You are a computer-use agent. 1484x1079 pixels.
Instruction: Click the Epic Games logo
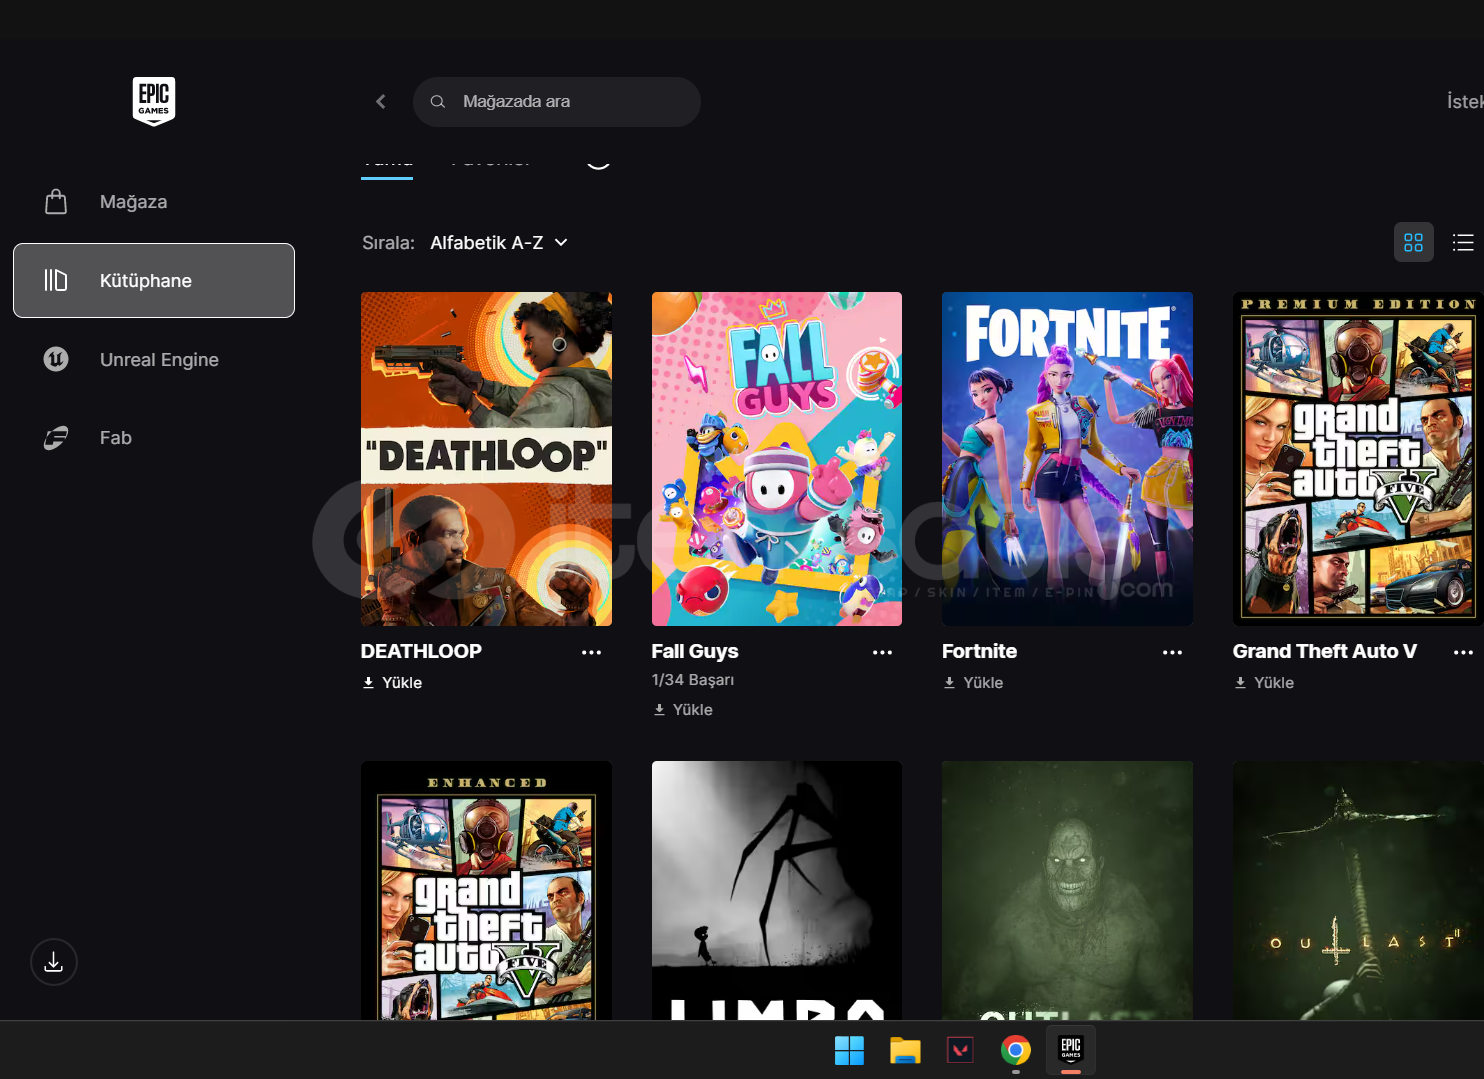[154, 101]
